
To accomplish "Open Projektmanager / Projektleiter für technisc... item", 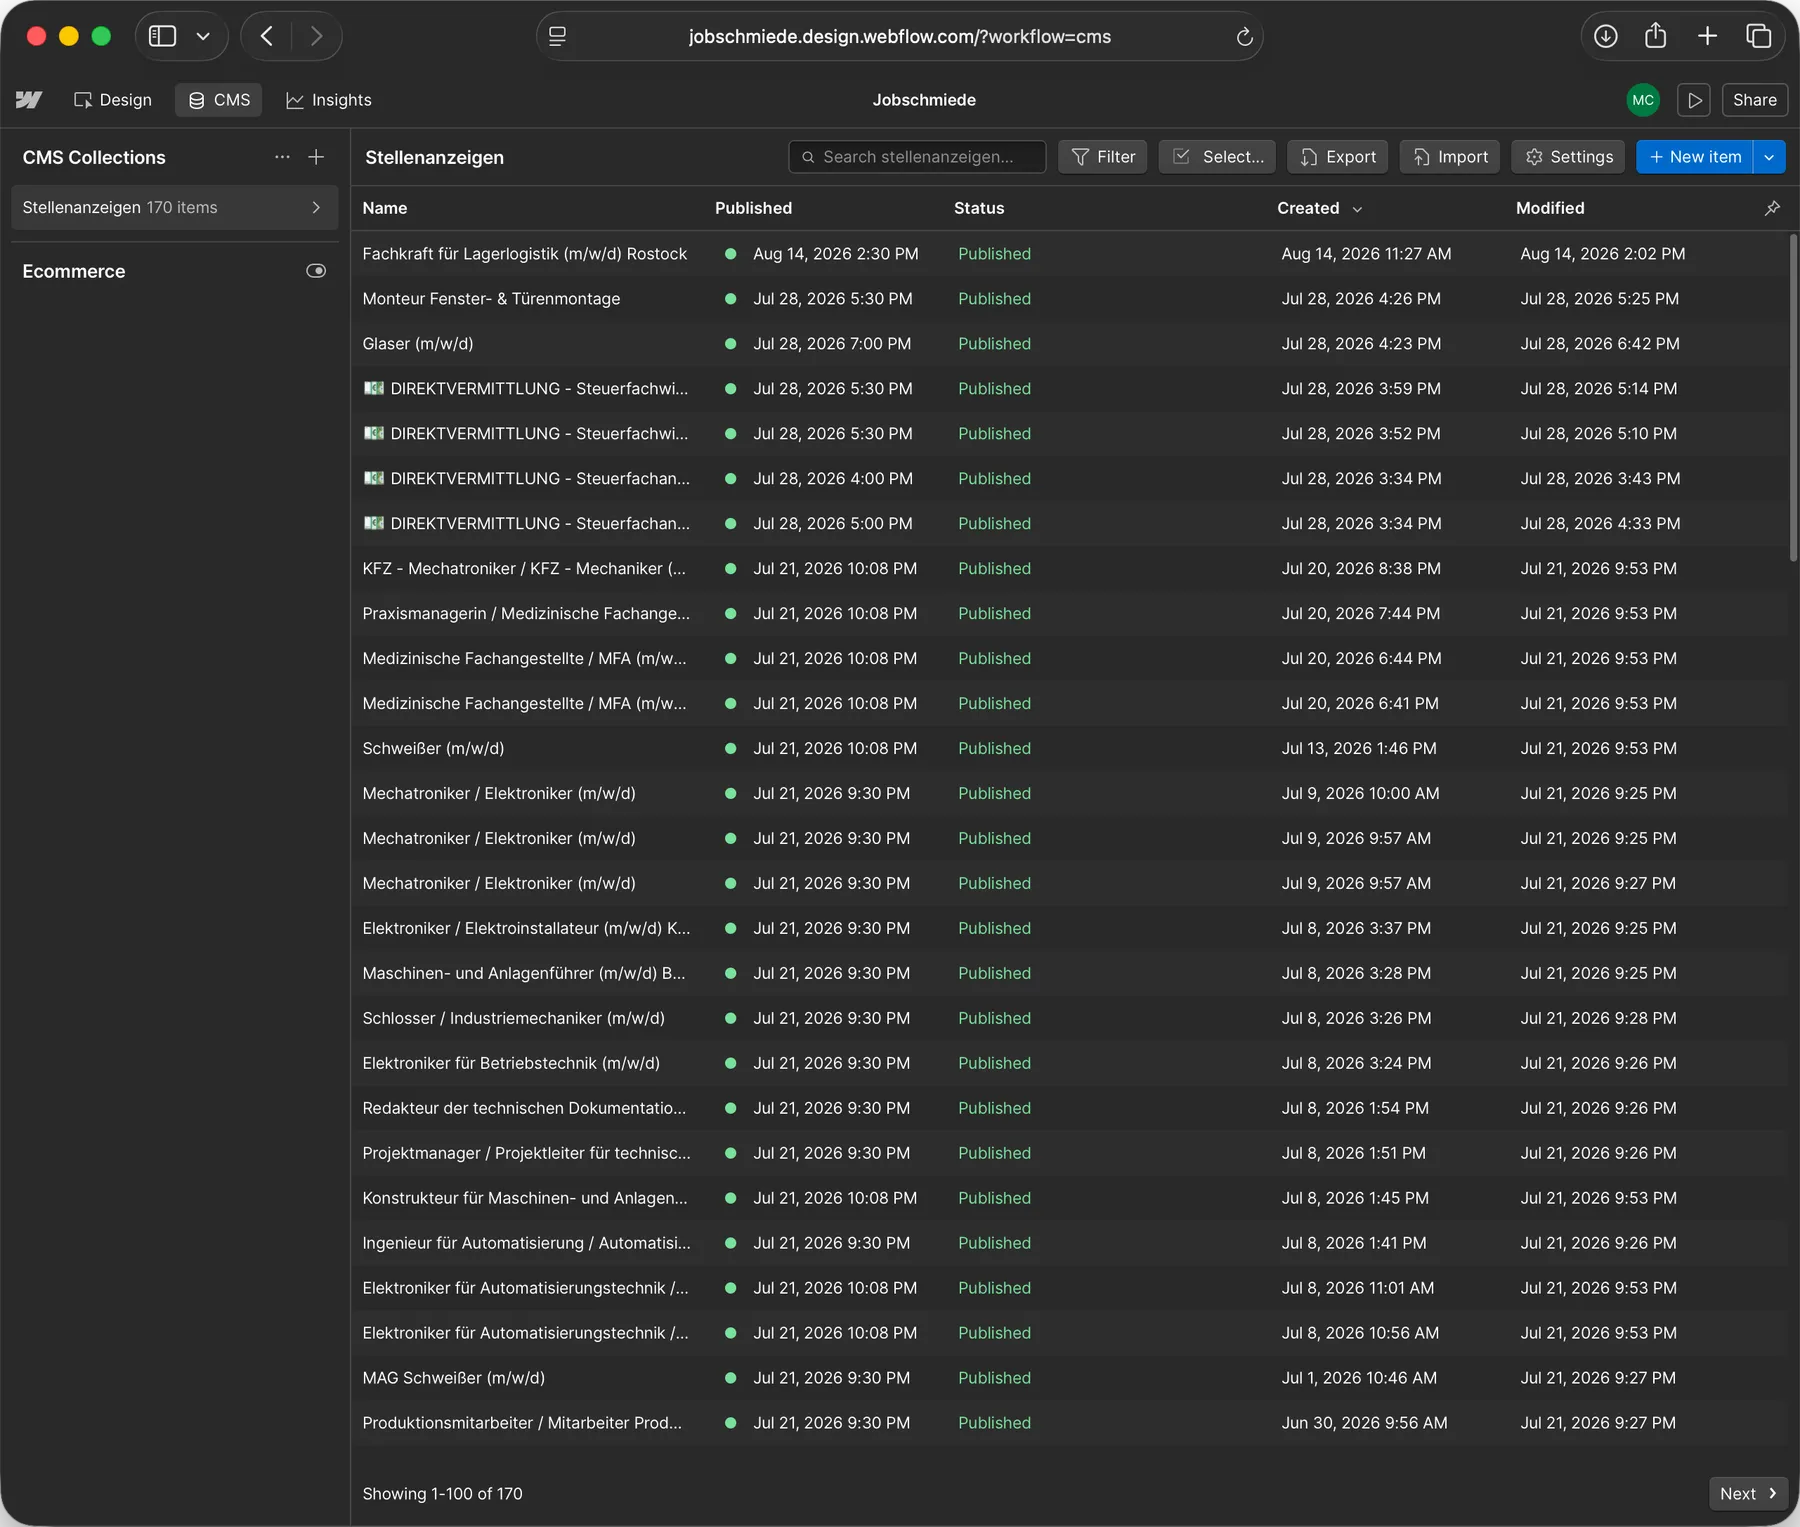I will click(x=526, y=1153).
